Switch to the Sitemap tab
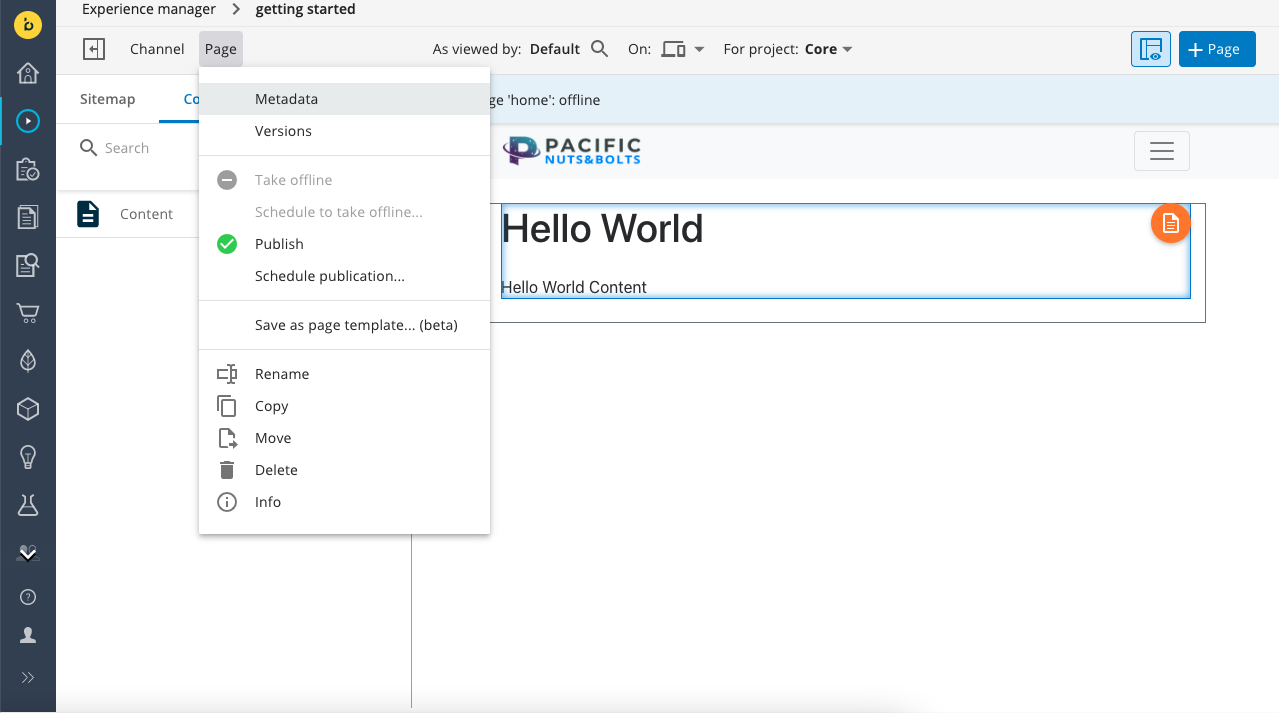Viewport: 1279px width, 713px height. pos(107,99)
